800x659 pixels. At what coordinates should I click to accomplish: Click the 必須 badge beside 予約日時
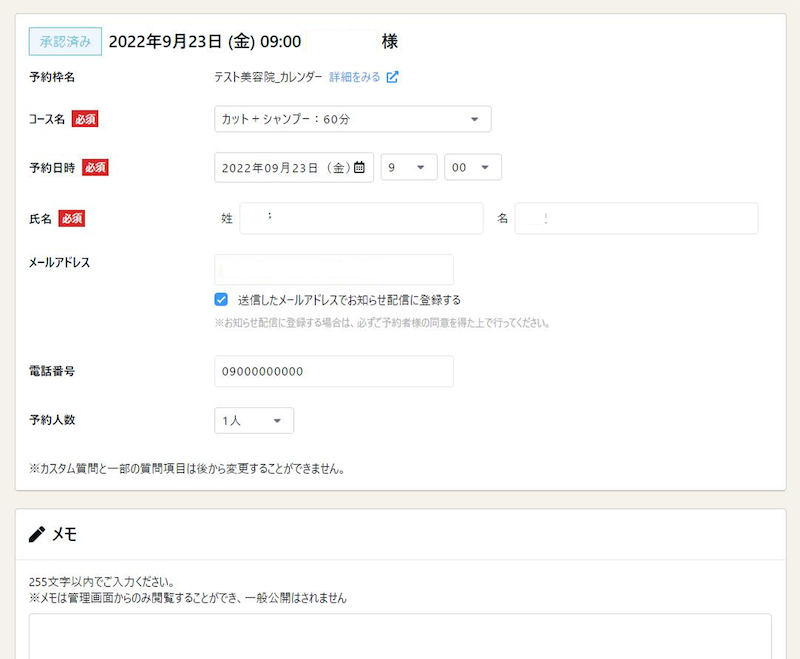tap(95, 168)
